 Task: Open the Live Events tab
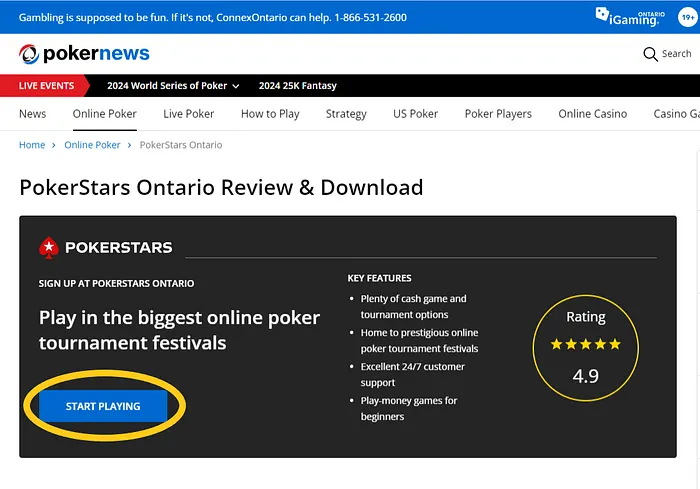click(46, 86)
